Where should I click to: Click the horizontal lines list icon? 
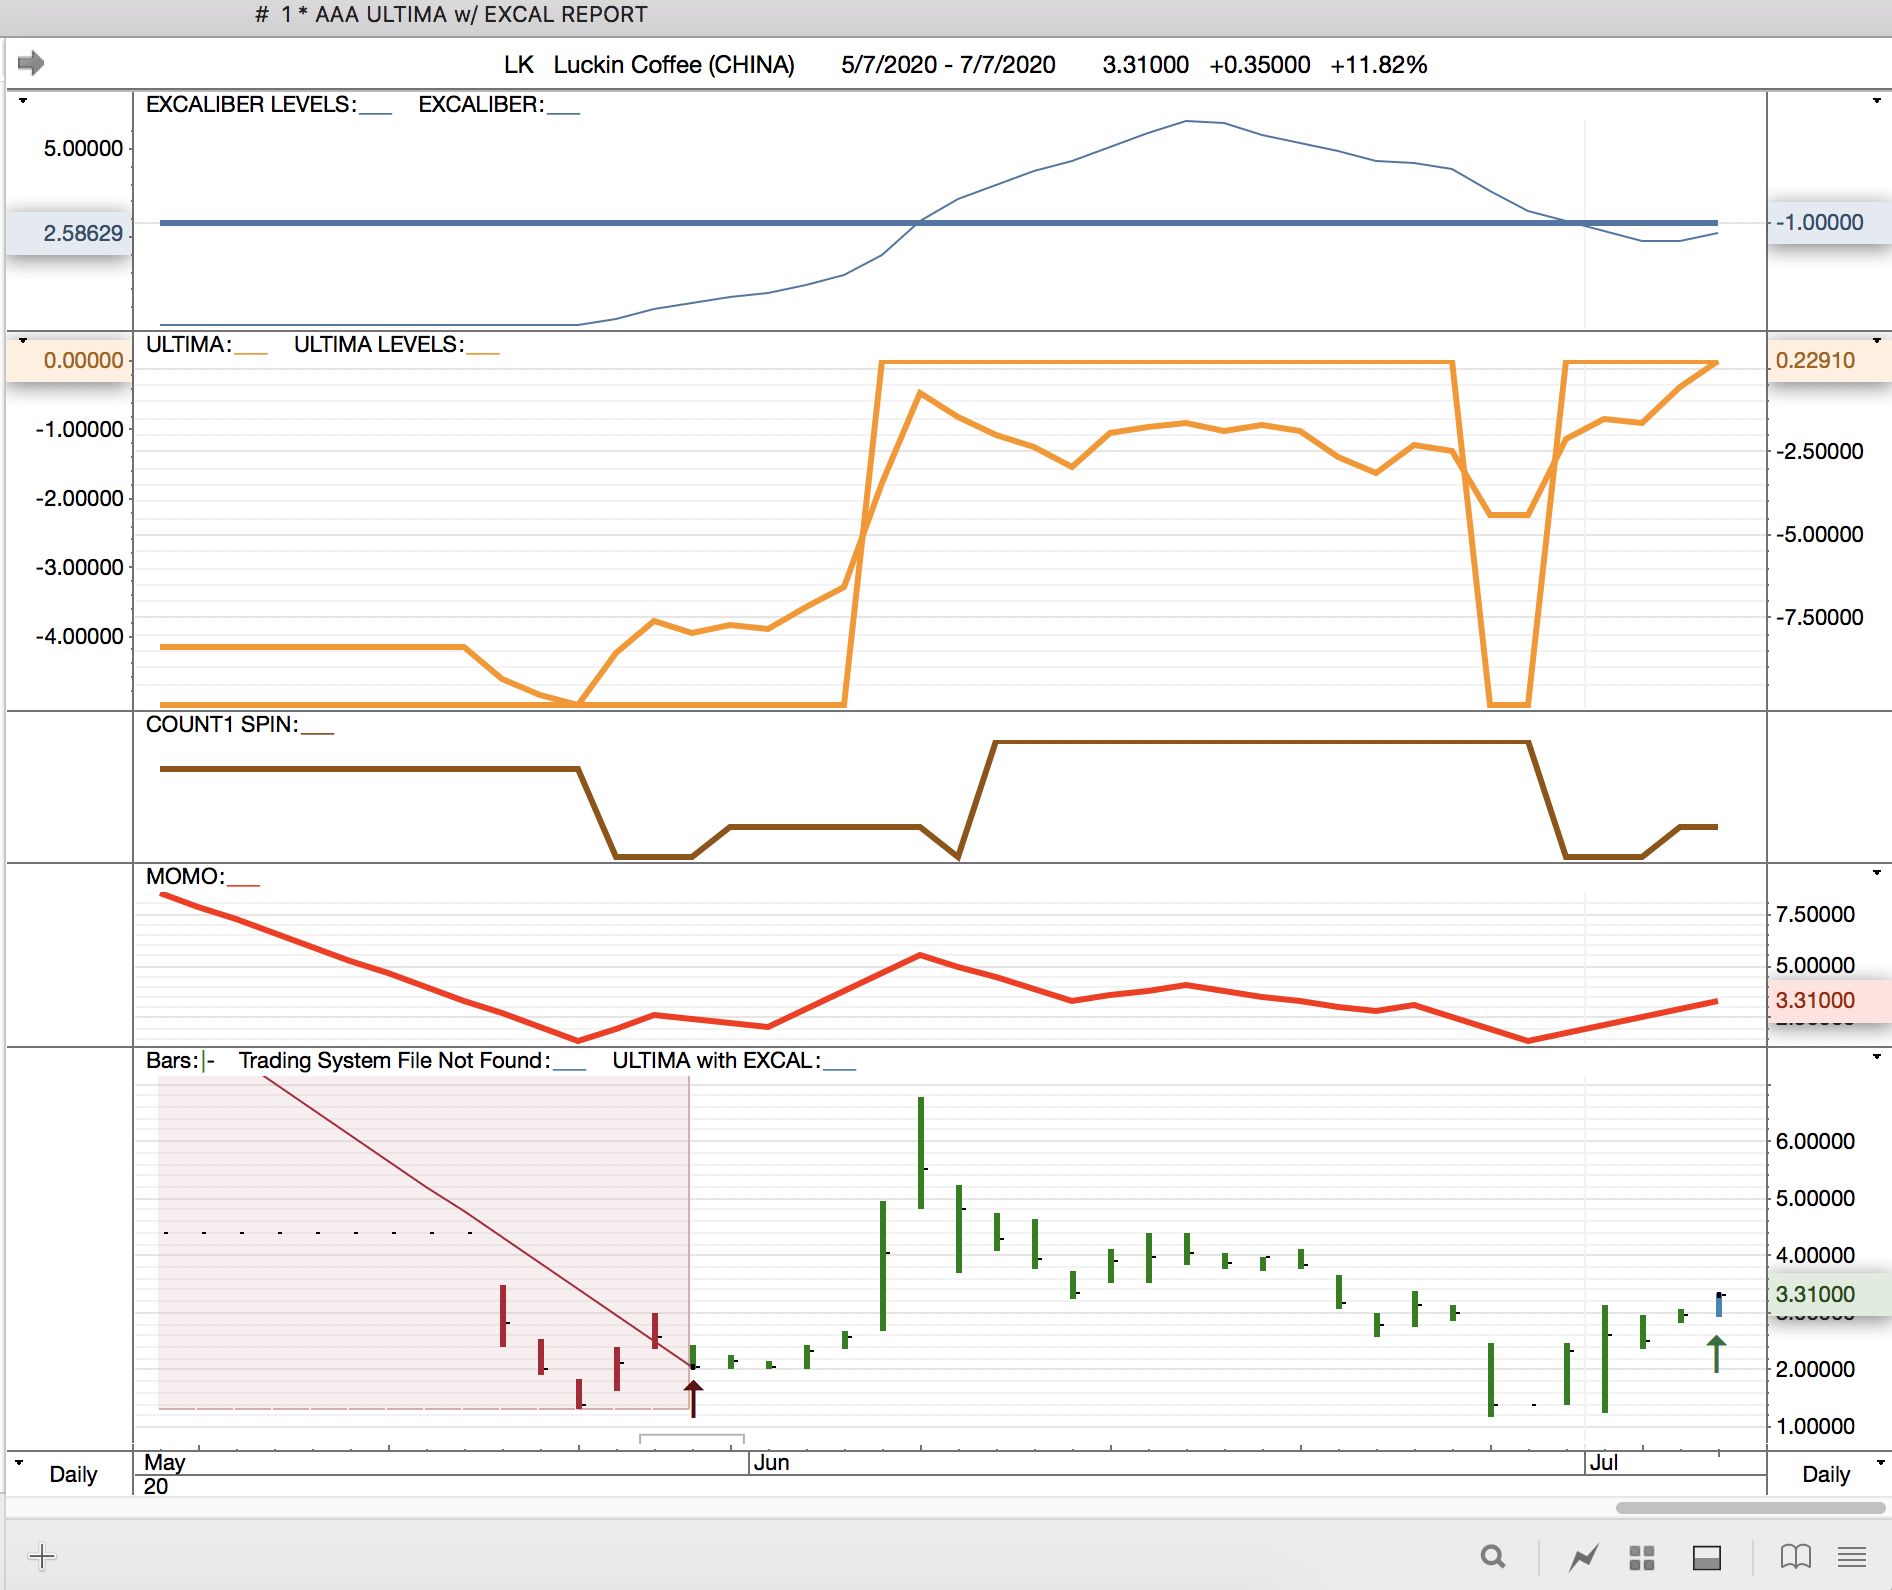pos(1852,1557)
